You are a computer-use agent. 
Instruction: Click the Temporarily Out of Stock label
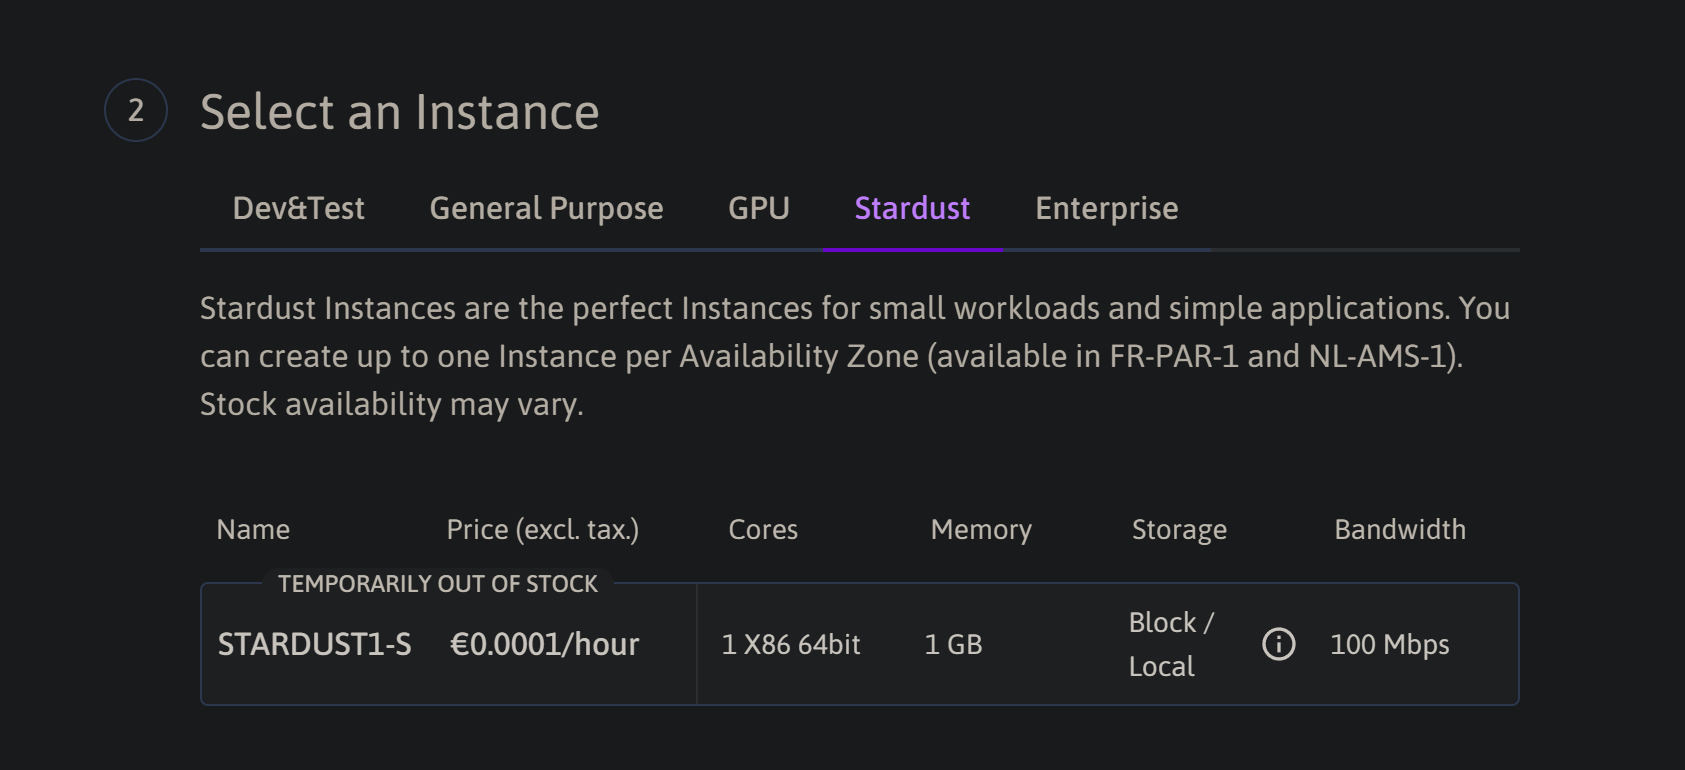tap(438, 584)
